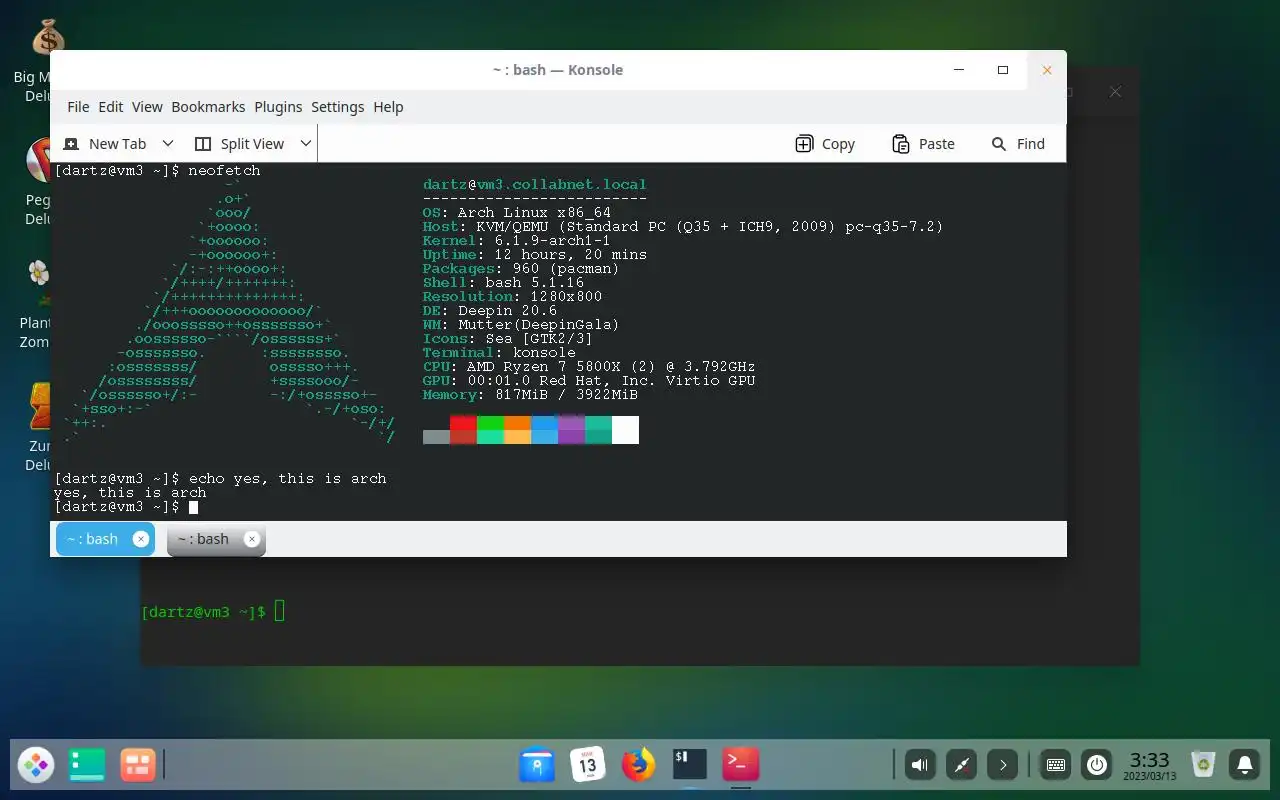
Task: Close the background terminal window
Action: pos(1115,92)
